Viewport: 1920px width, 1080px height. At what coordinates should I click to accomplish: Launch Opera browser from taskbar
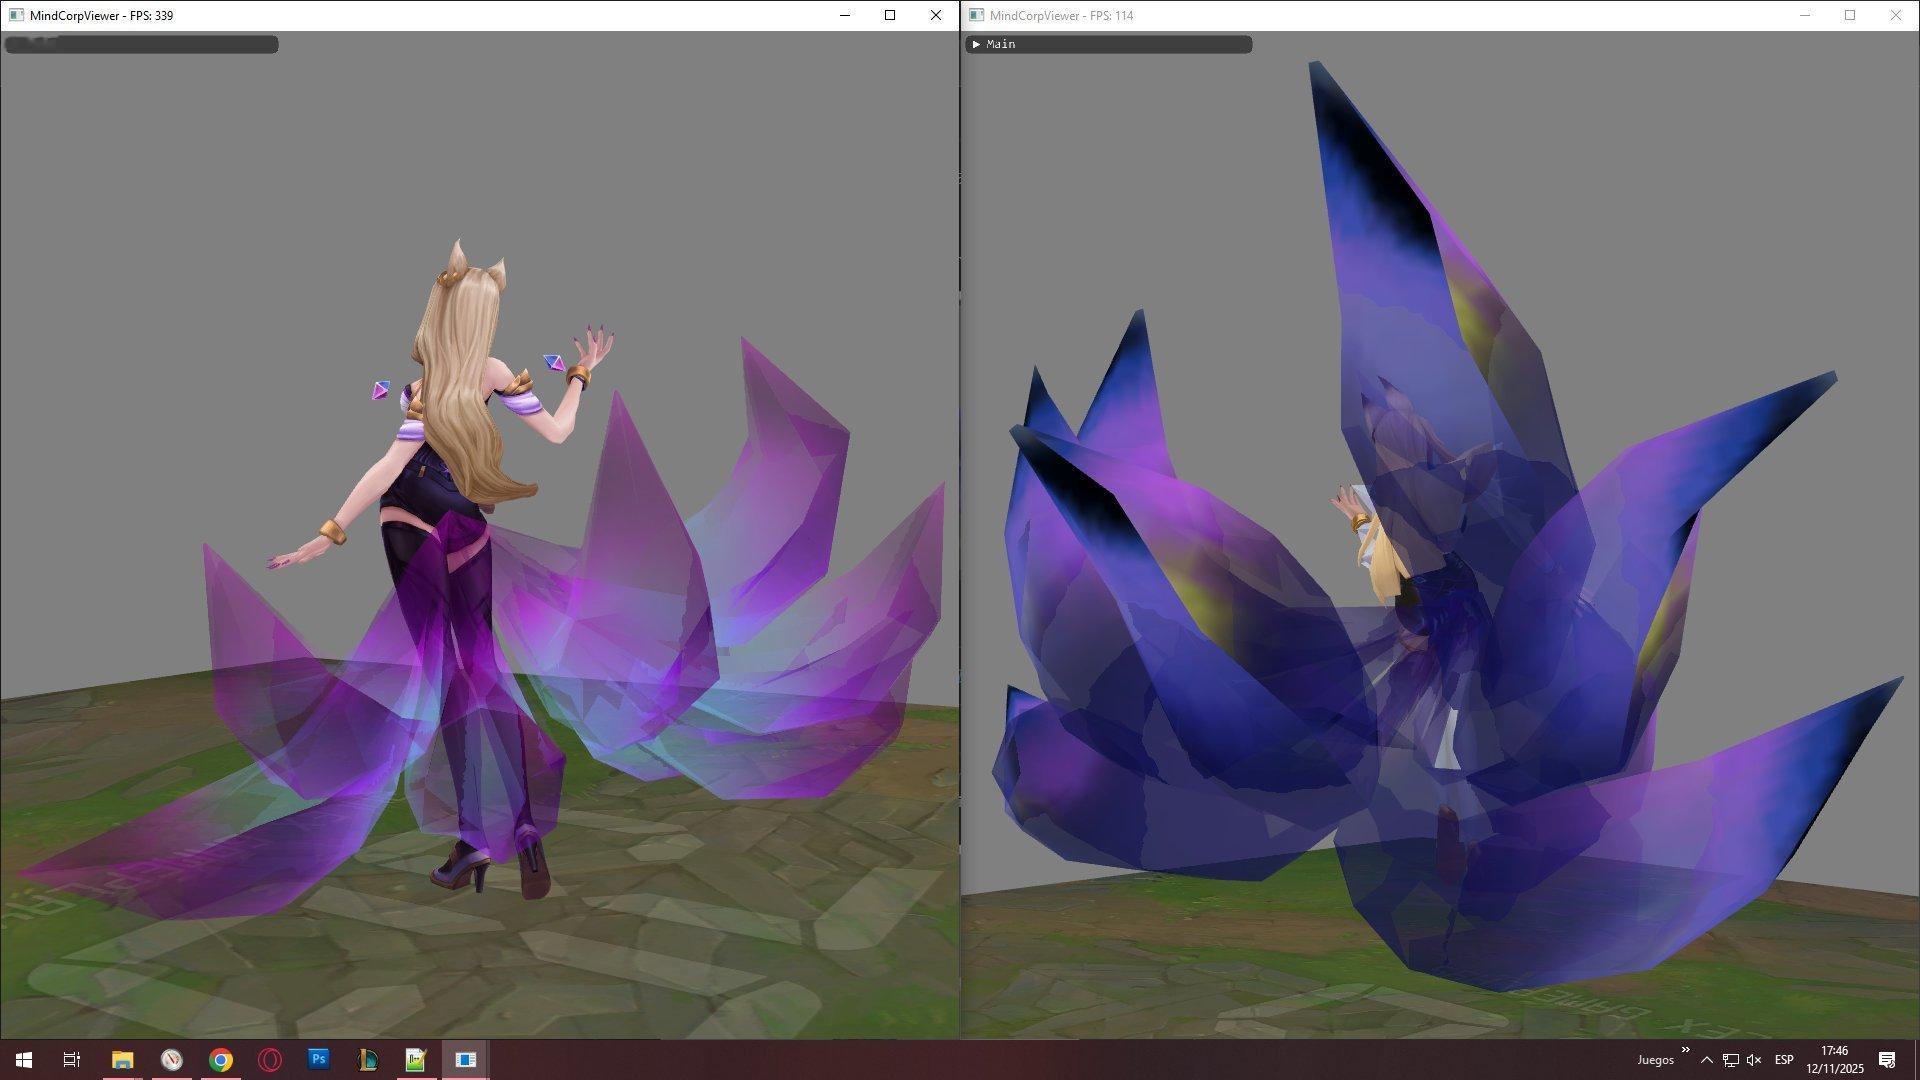coord(270,1059)
